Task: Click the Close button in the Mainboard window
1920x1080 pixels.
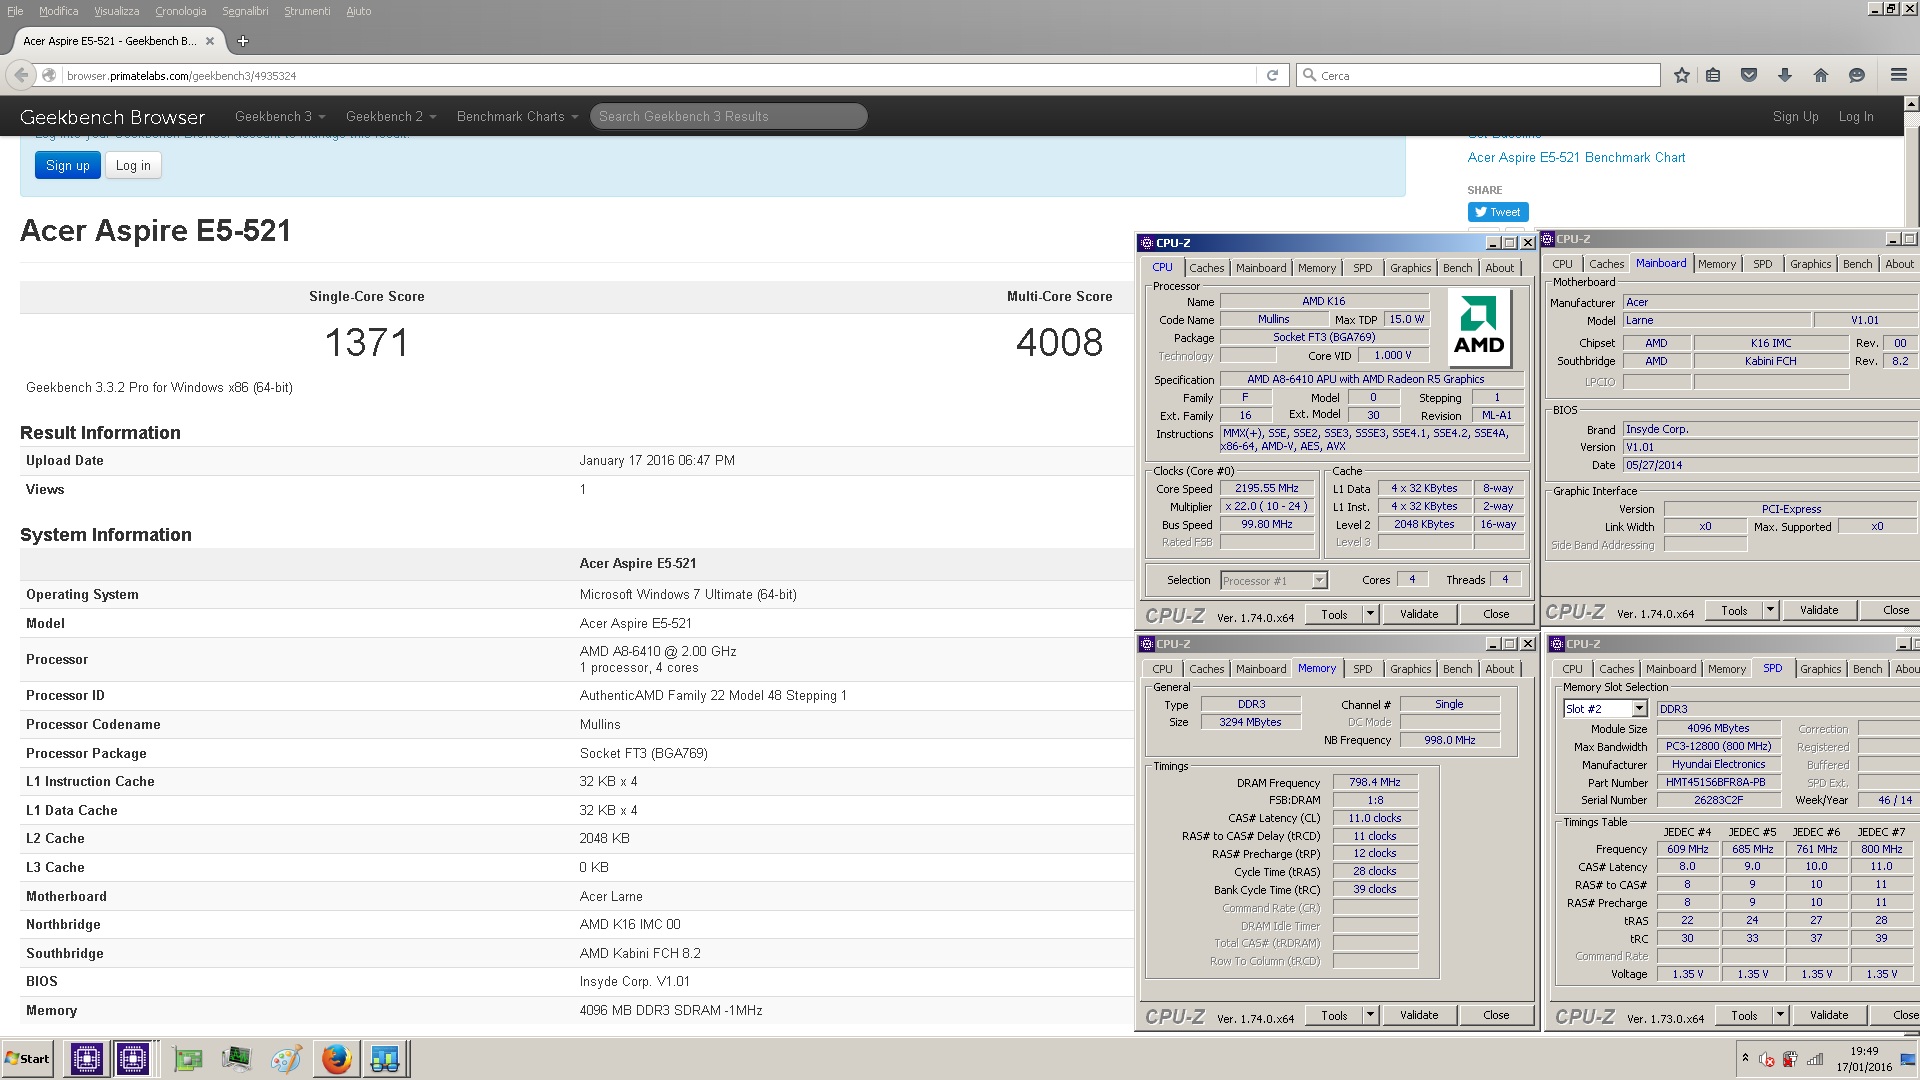Action: 1896,610
